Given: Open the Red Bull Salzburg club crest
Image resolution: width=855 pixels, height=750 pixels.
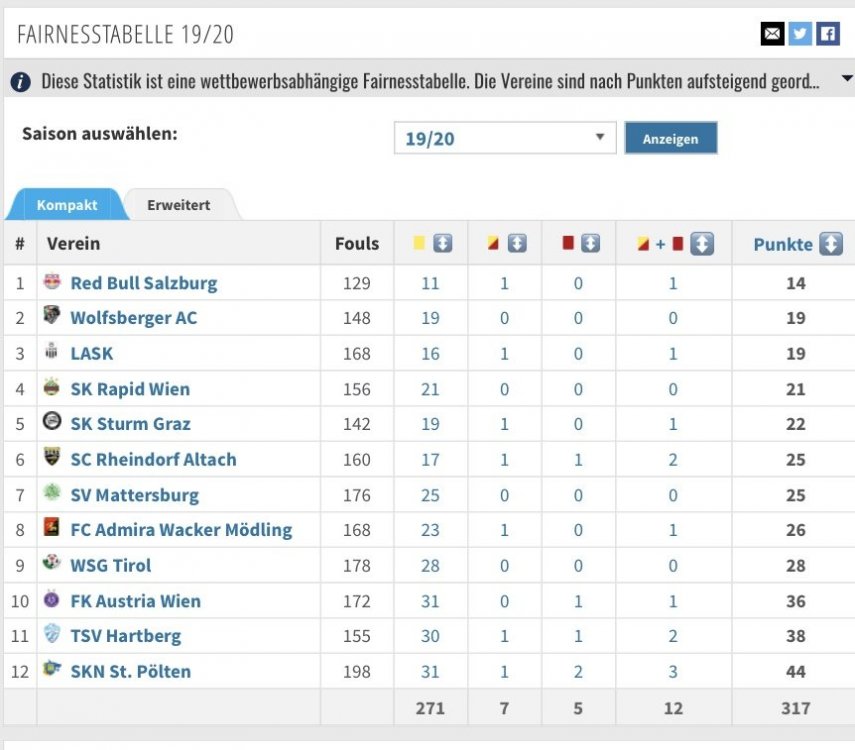Looking at the screenshot, I should (52, 281).
